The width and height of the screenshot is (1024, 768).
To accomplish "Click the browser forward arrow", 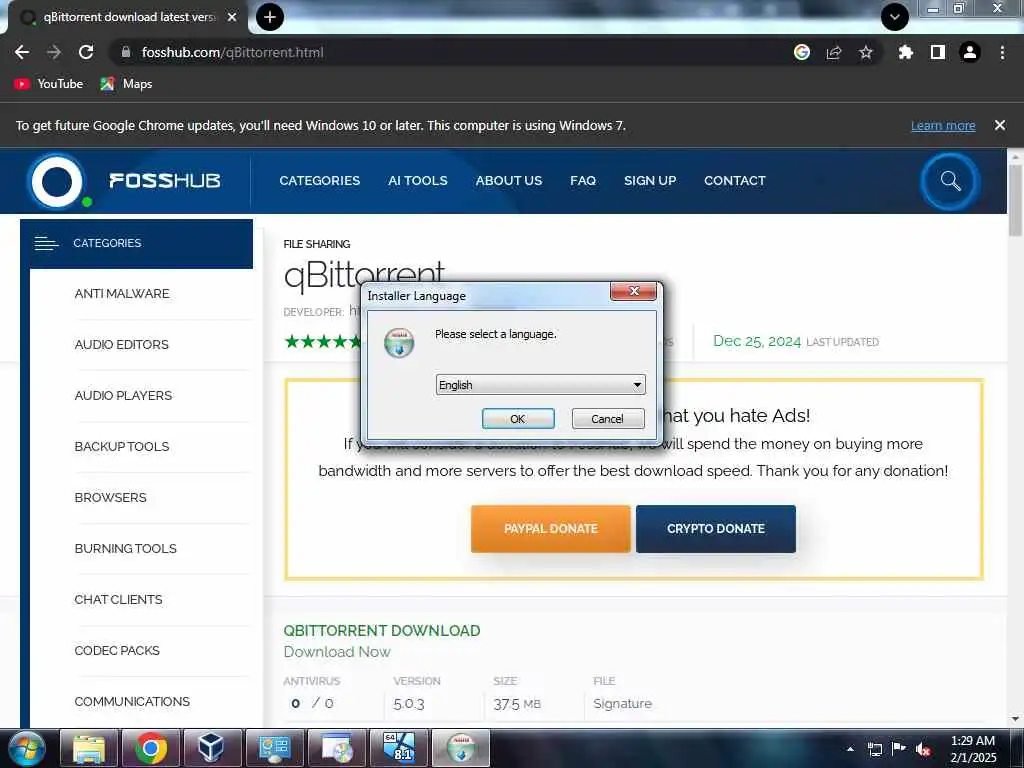I will [54, 52].
